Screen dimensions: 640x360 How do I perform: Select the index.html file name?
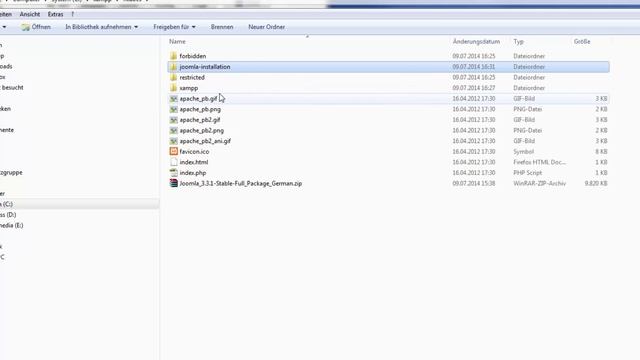tap(194, 162)
